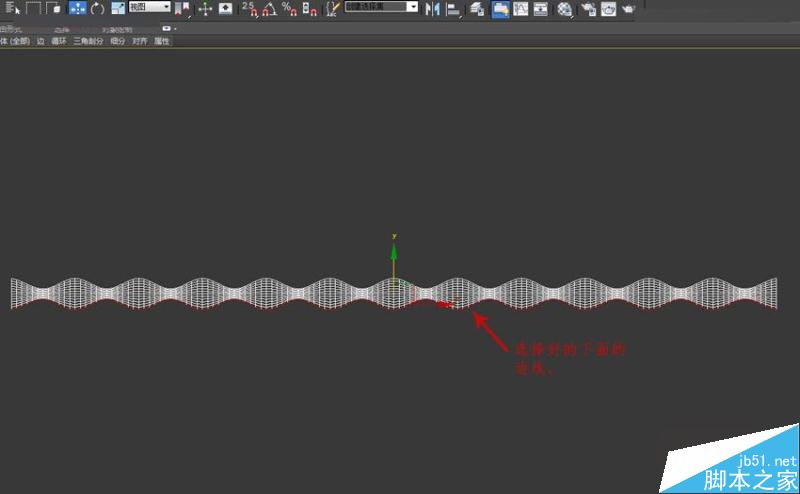Click the Select and Manipulate crosshair icon
Viewport: 800px width, 494px height.
coord(205,9)
